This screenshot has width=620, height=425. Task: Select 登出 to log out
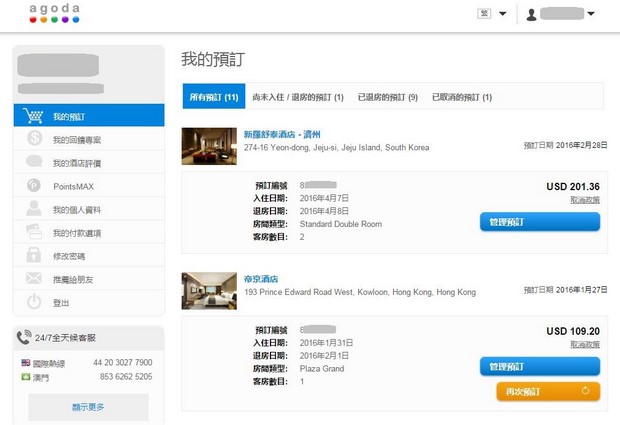tap(89, 302)
